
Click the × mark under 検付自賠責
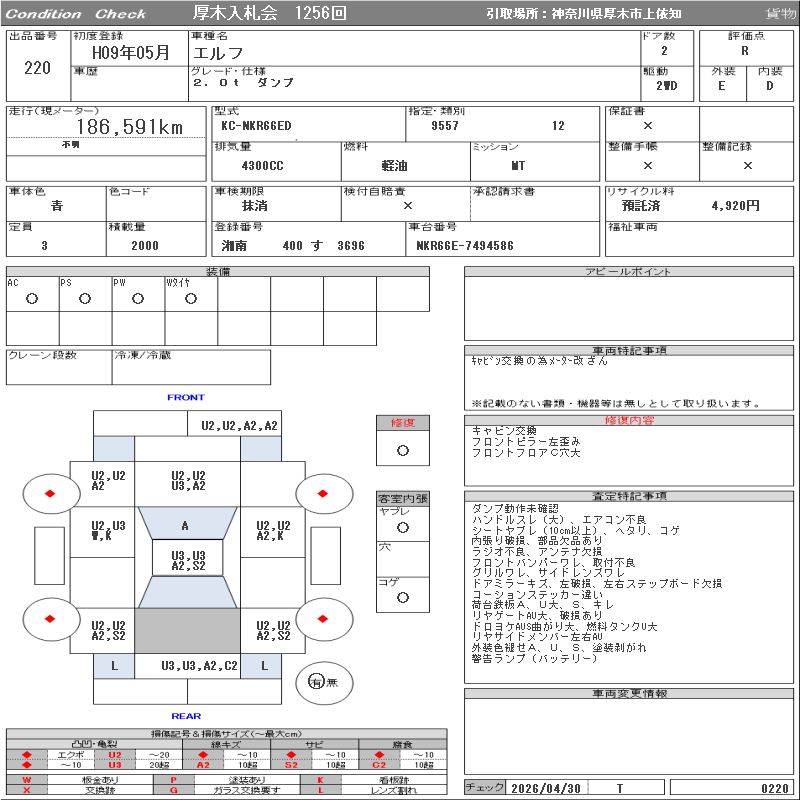pos(408,206)
